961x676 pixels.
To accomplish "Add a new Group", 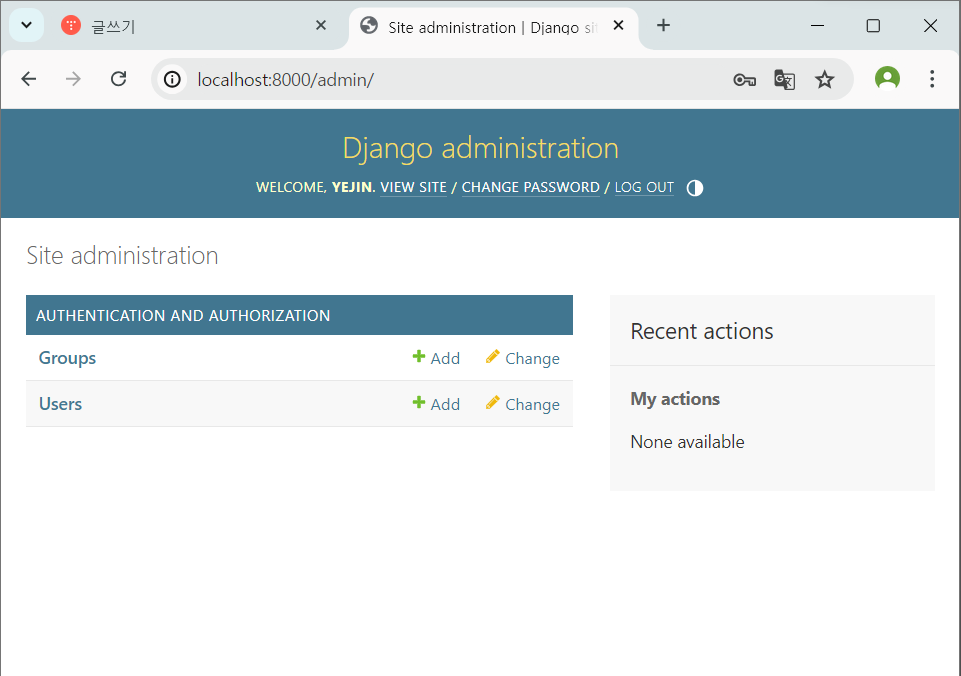I will 436,359.
